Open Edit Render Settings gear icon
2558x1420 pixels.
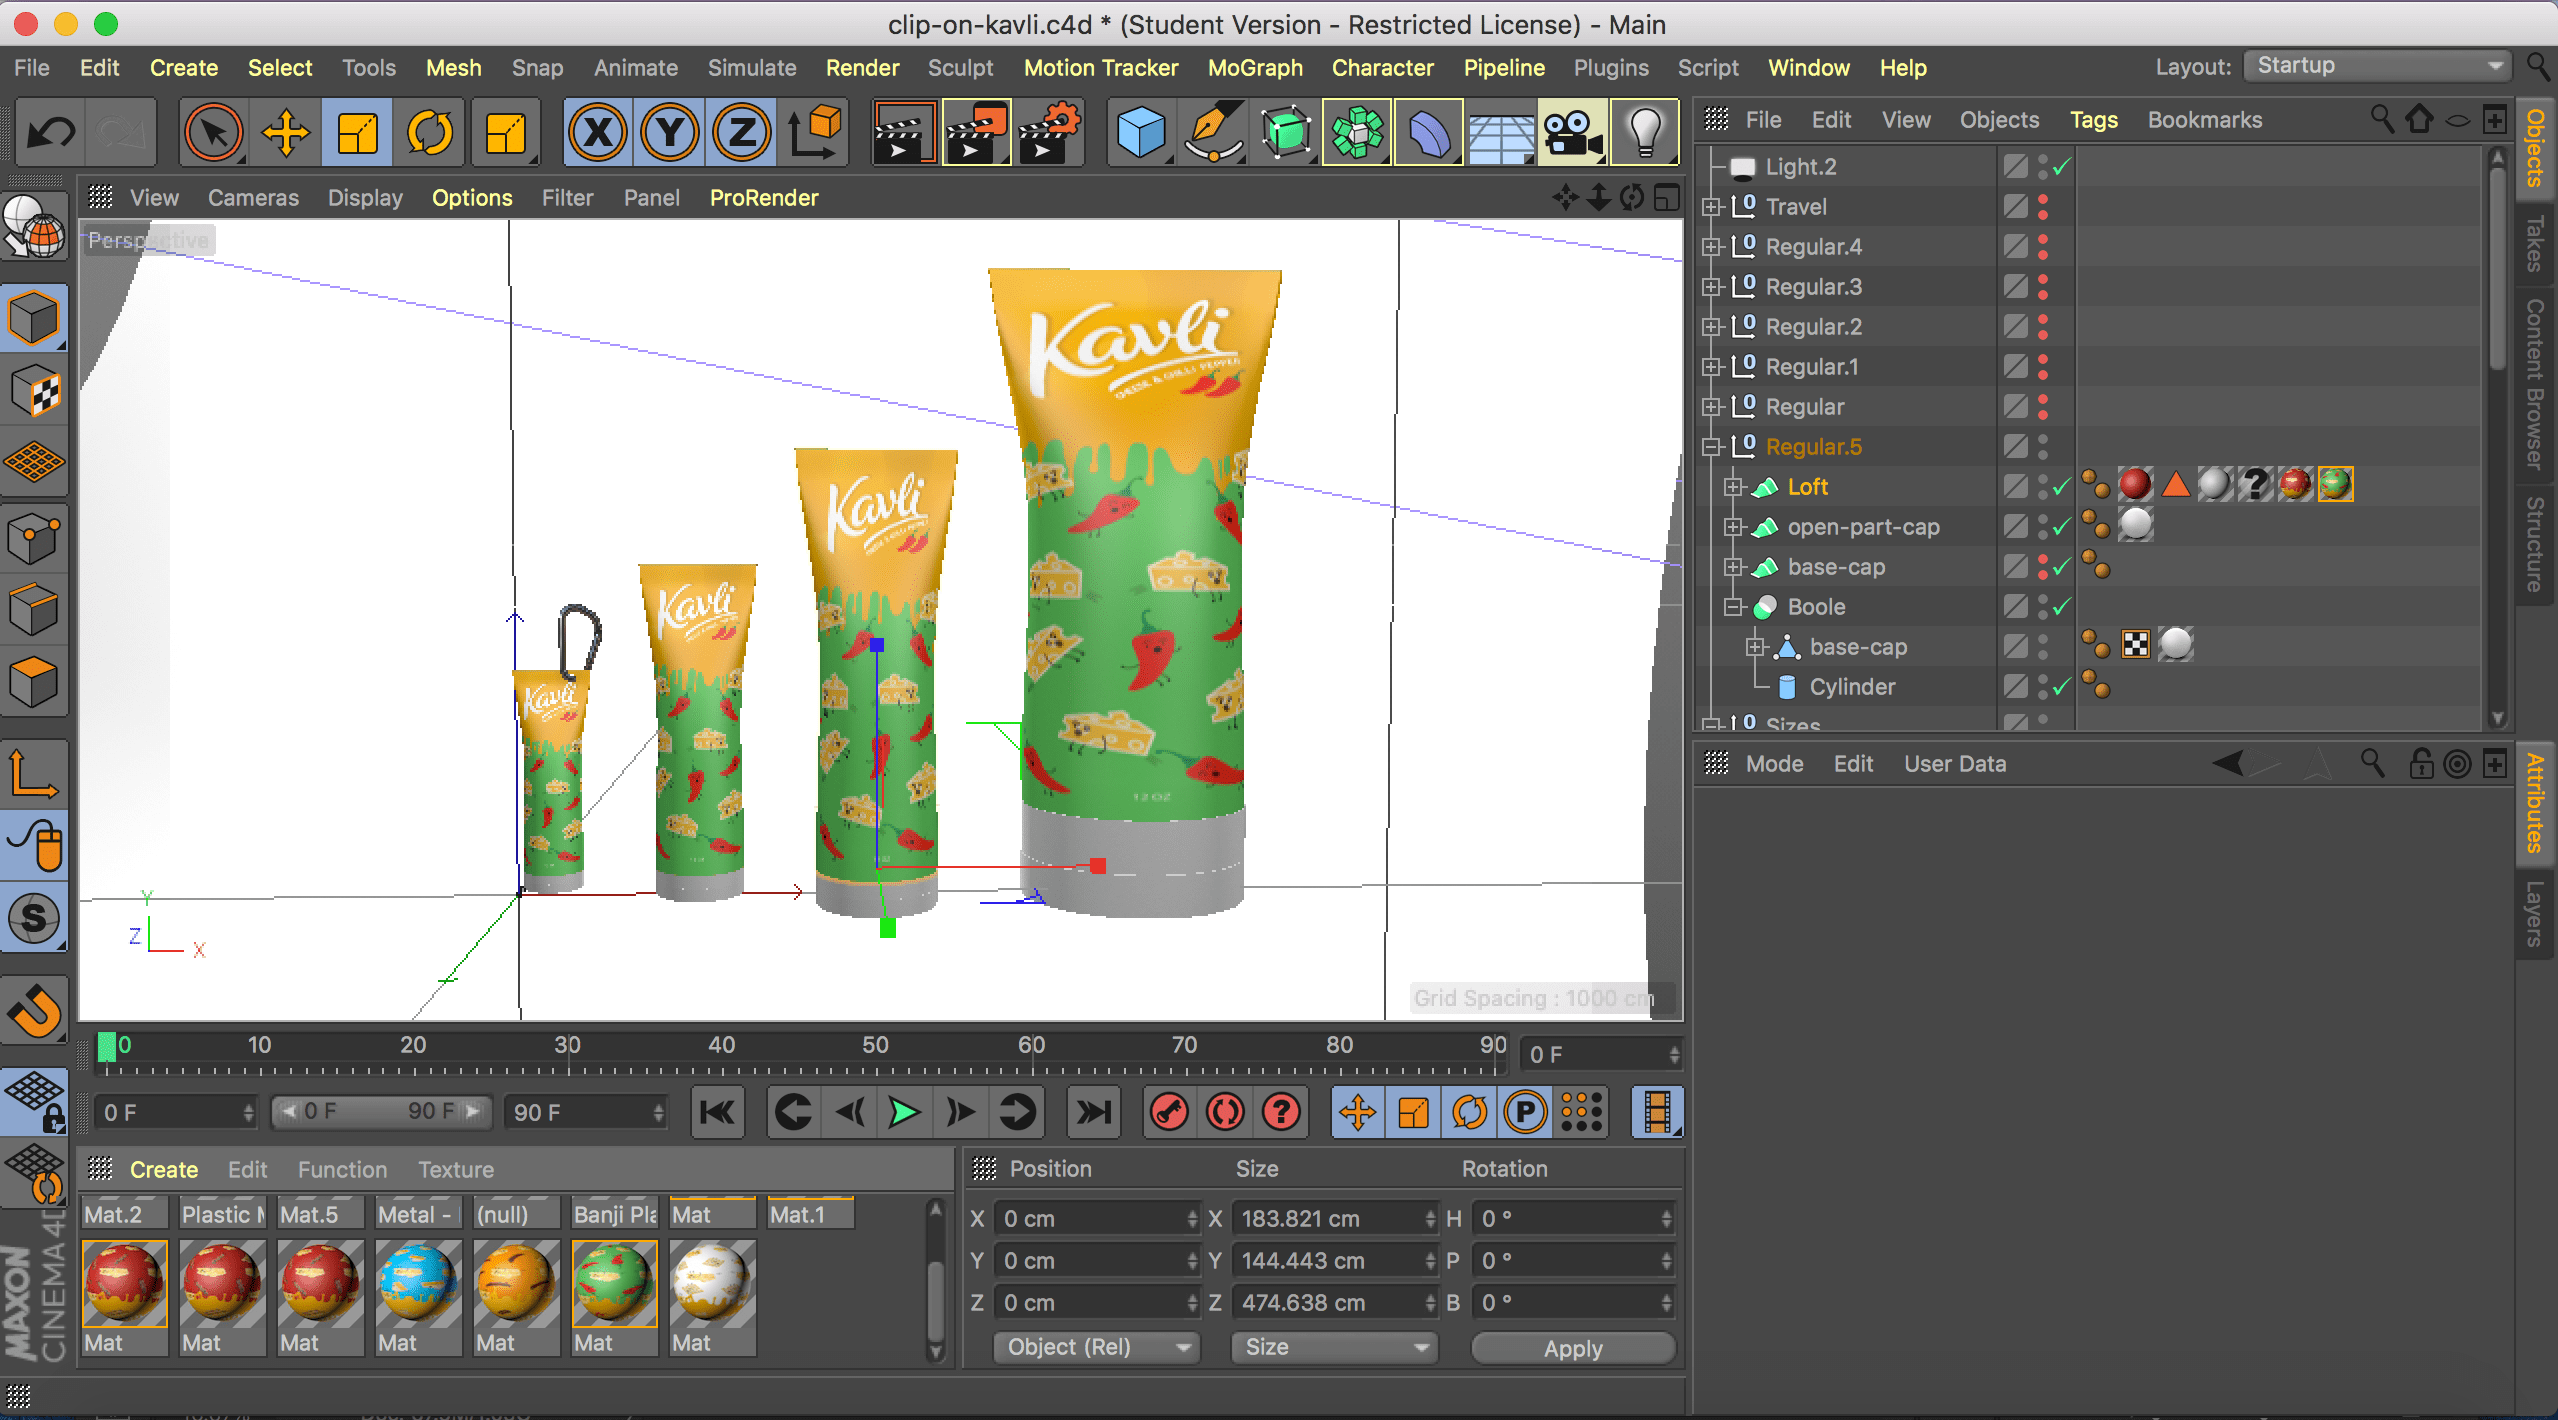click(x=1050, y=132)
